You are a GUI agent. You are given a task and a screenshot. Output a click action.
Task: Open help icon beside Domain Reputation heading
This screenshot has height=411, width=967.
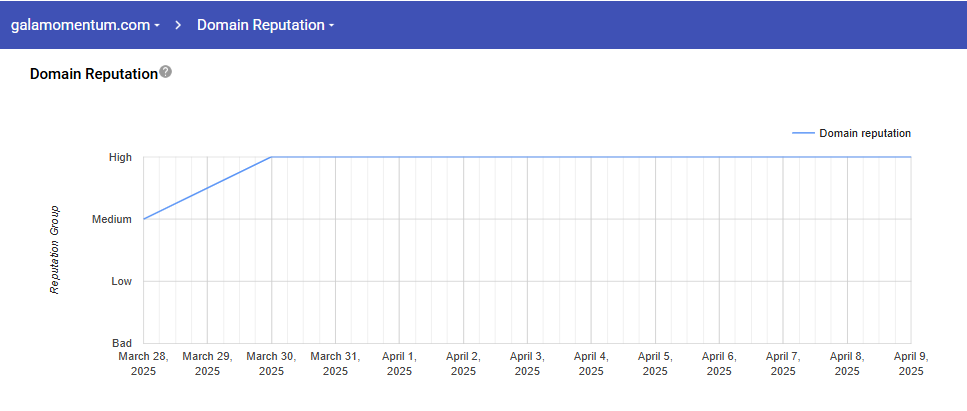166,72
